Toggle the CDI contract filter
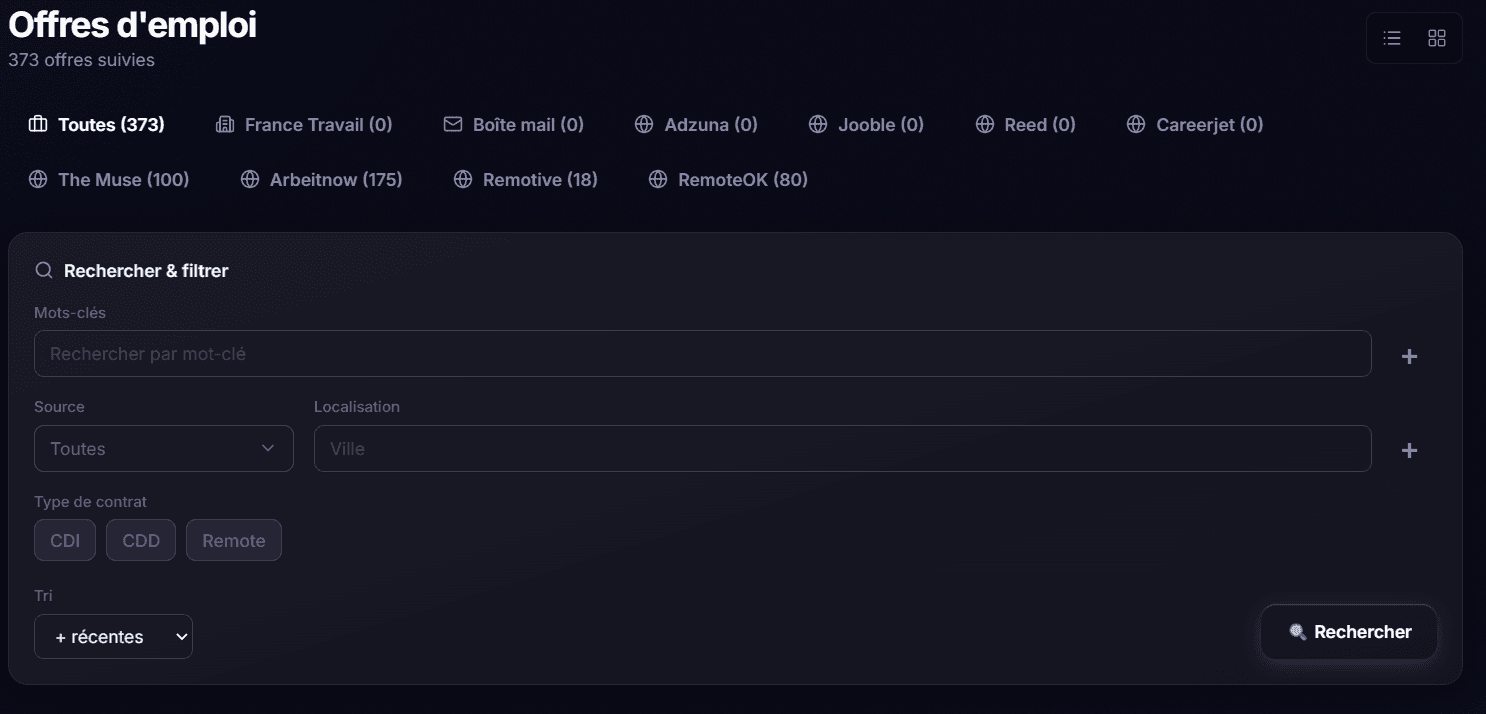The height and width of the screenshot is (714, 1486). tap(65, 540)
